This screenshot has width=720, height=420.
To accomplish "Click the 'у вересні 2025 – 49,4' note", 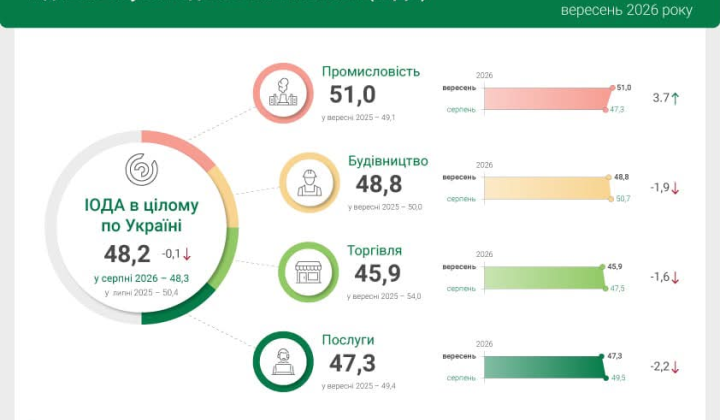I will pyautogui.click(x=358, y=386).
